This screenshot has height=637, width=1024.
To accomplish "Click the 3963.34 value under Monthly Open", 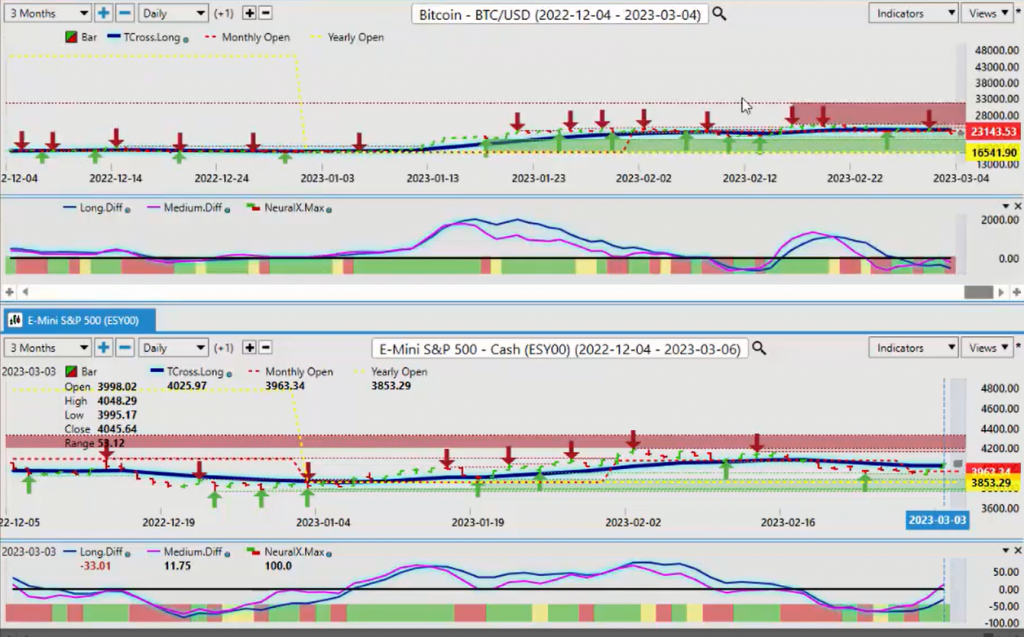I will 285,386.
